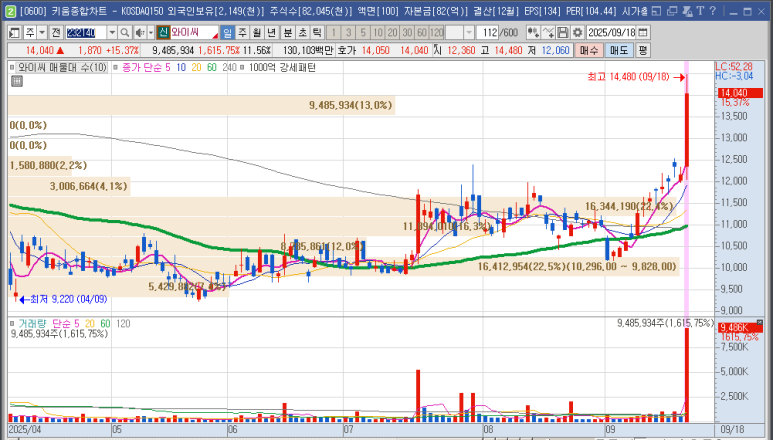
Task: Click the line chart conversion icon
Action: point(548,32)
